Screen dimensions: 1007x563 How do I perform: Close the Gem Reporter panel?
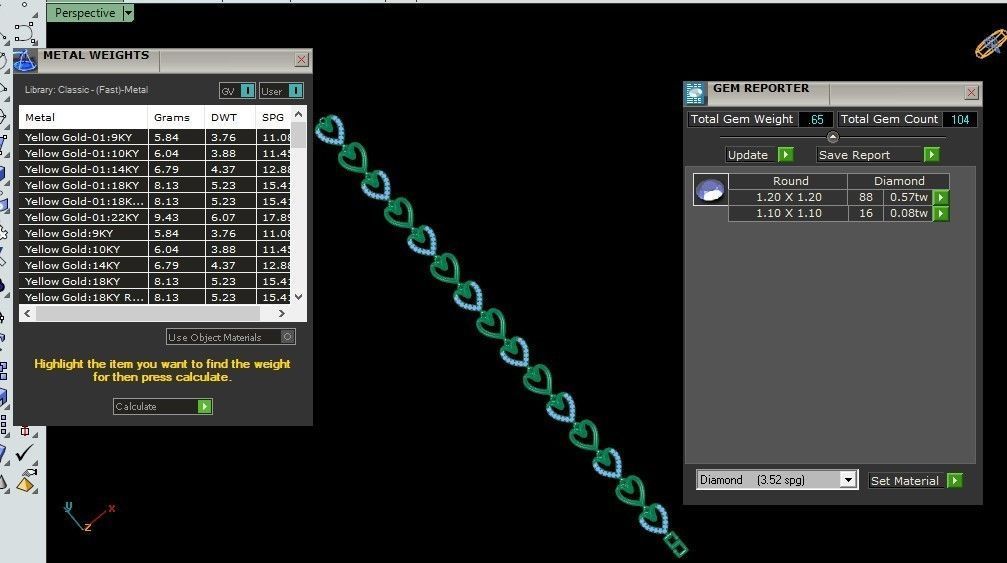(x=972, y=92)
